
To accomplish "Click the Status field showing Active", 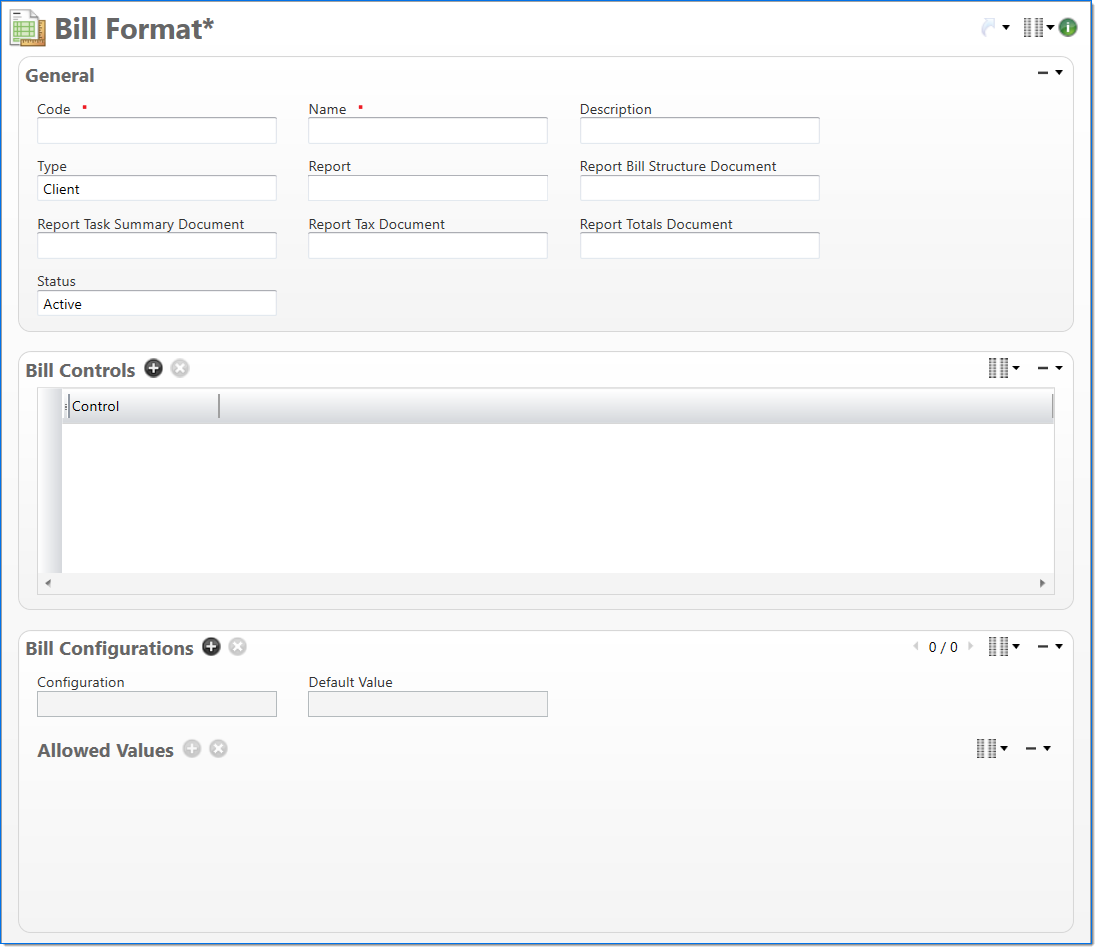I will (x=157, y=304).
